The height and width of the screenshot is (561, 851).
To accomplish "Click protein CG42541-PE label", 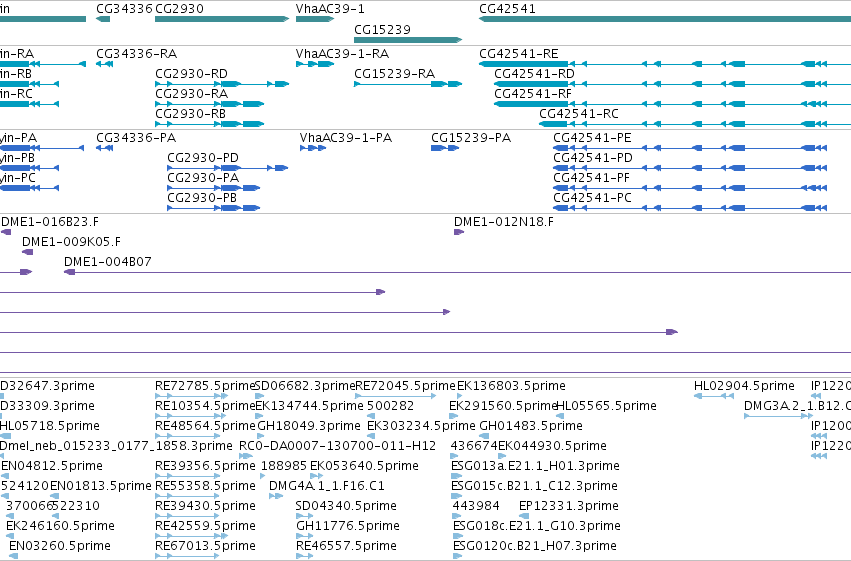I will click(592, 138).
